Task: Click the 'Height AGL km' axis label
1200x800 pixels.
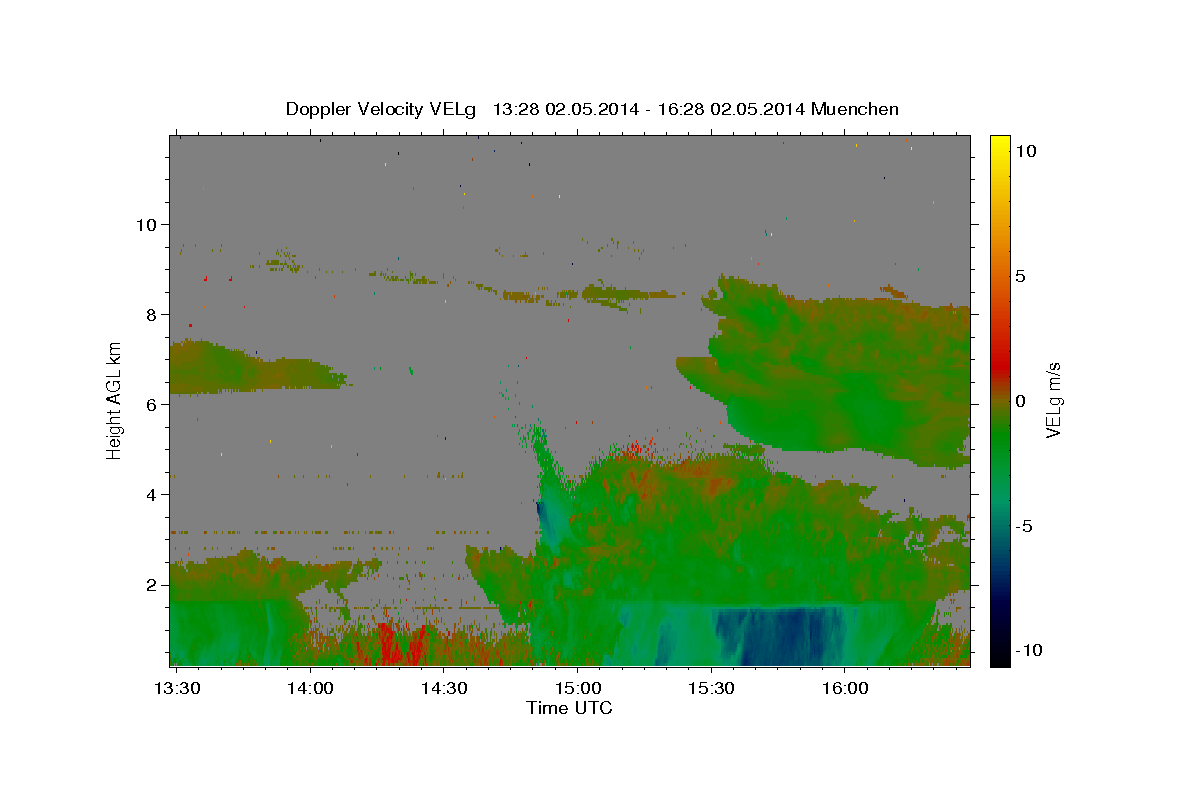Action: click(x=115, y=400)
